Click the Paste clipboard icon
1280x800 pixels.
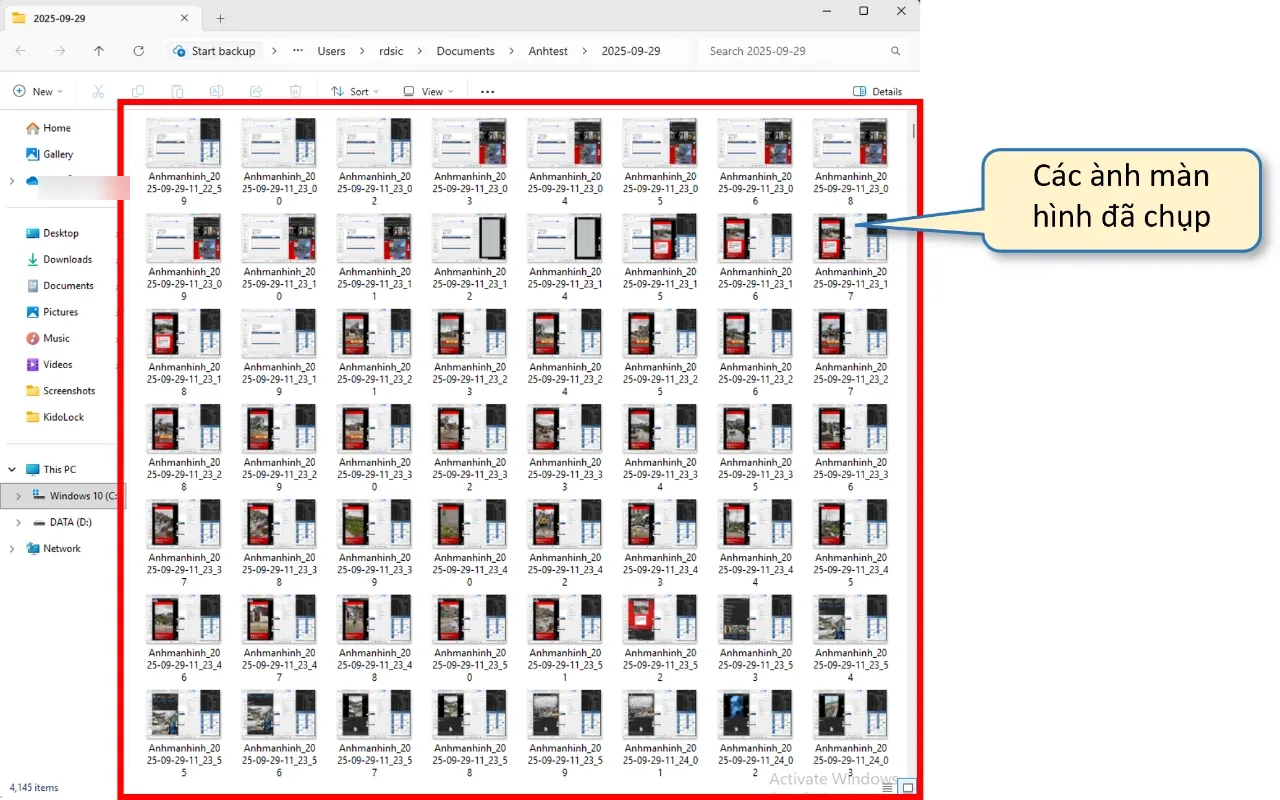pyautogui.click(x=177, y=91)
